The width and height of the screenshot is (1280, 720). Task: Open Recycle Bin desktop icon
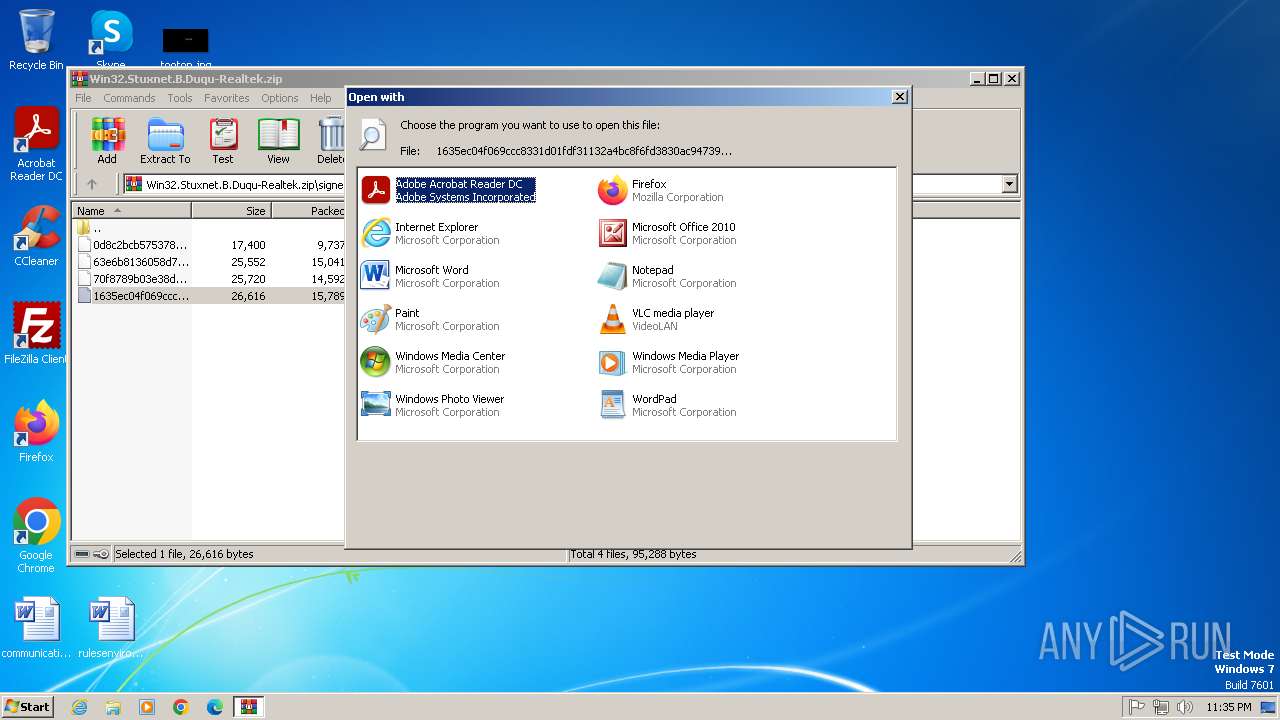pyautogui.click(x=36, y=40)
